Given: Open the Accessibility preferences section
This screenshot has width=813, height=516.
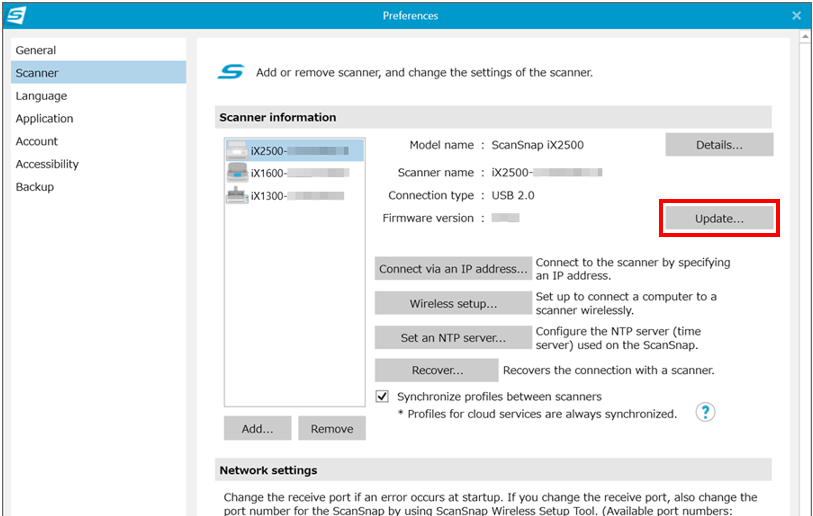Looking at the screenshot, I should 99,164.
